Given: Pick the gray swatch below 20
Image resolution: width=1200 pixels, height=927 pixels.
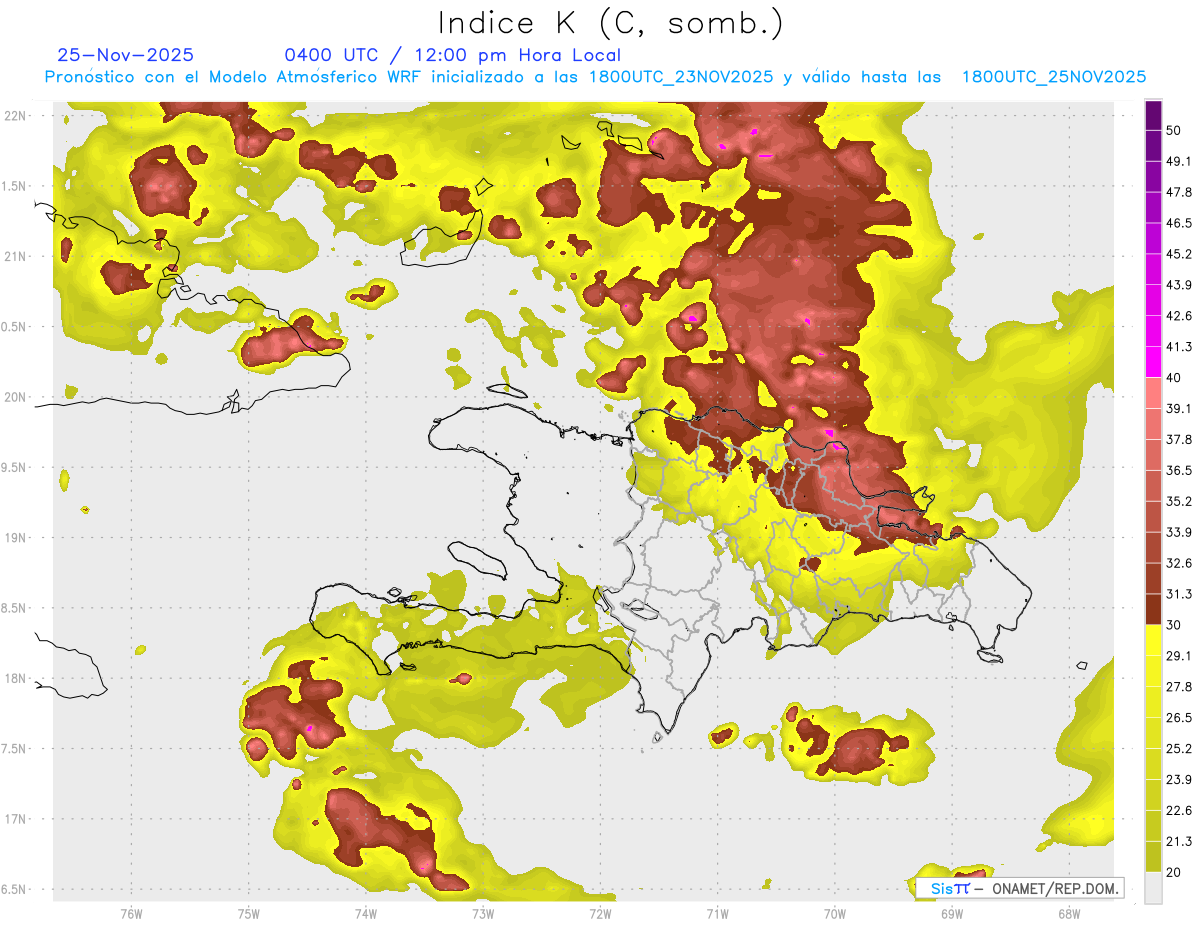Looking at the screenshot, I should point(1153,887).
